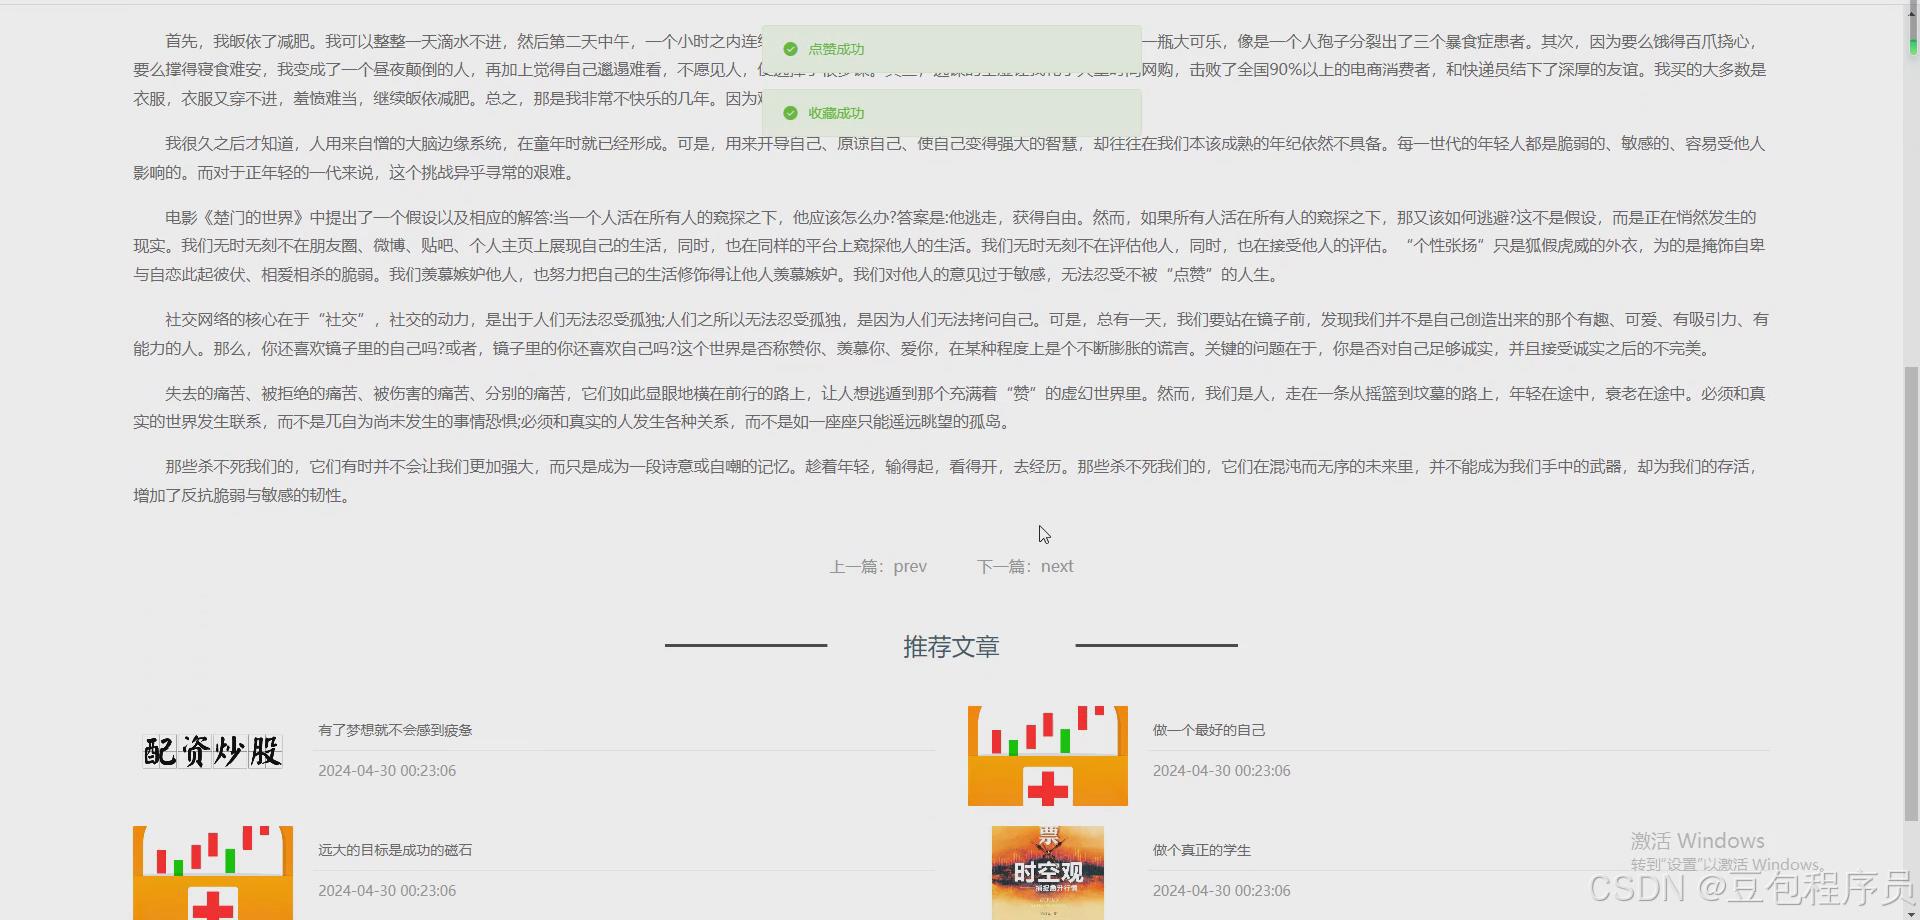This screenshot has height=920, width=1920.
Task: Click the red-cross chart icon beside 远大的目标是成功的磁石
Action: 212,872
